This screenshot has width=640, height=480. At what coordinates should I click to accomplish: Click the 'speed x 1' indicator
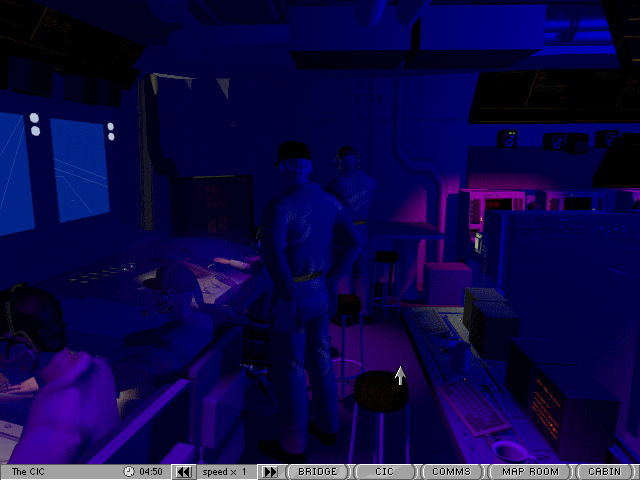[224, 472]
